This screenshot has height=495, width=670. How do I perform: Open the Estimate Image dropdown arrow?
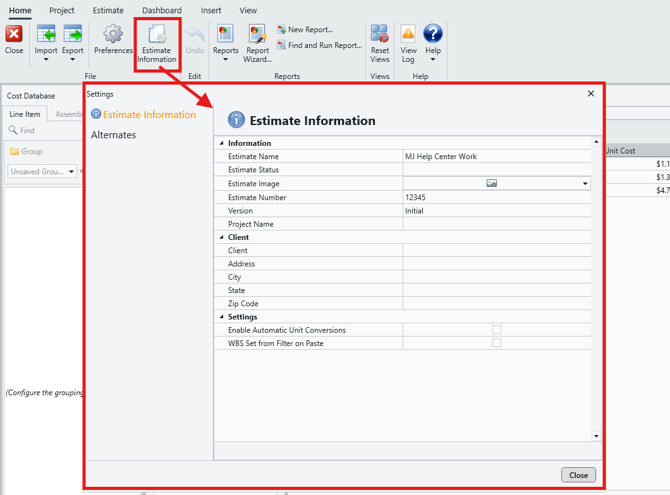point(585,184)
